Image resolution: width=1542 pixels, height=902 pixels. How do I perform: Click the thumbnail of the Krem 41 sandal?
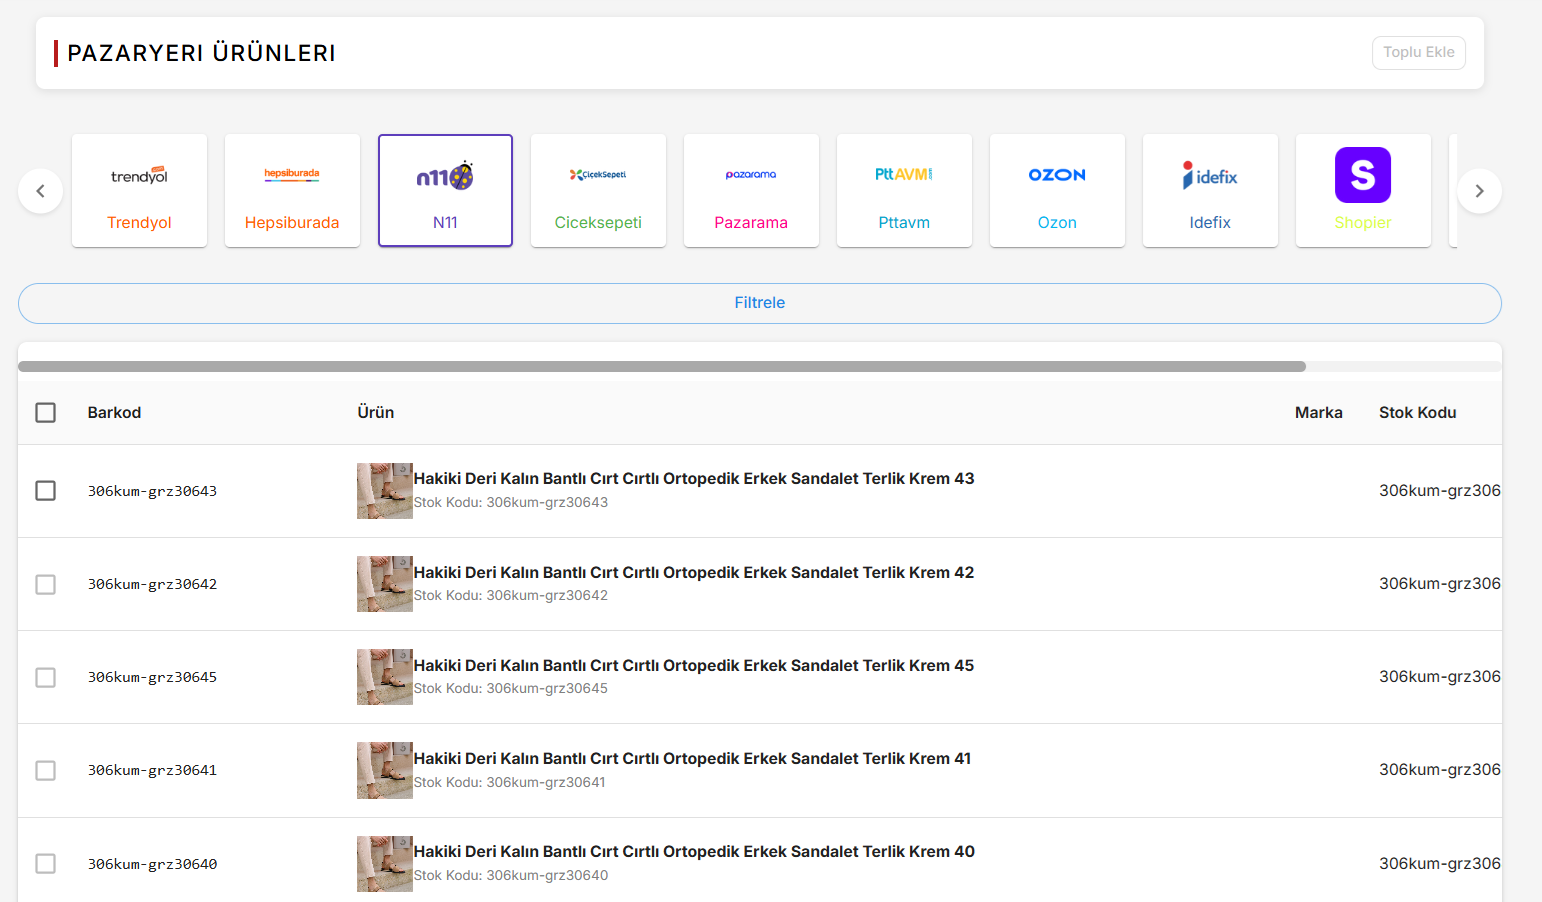(385, 771)
